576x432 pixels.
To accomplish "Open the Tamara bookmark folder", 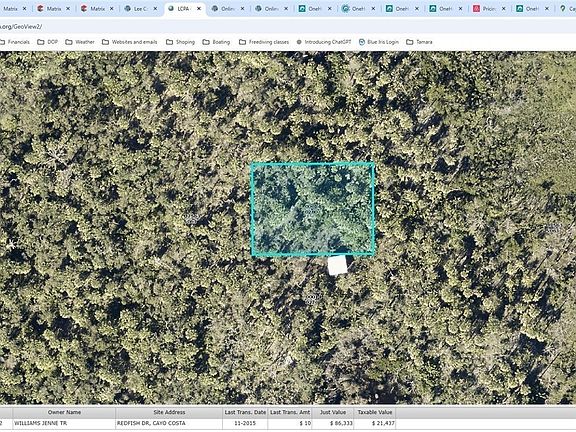I will click(419, 42).
